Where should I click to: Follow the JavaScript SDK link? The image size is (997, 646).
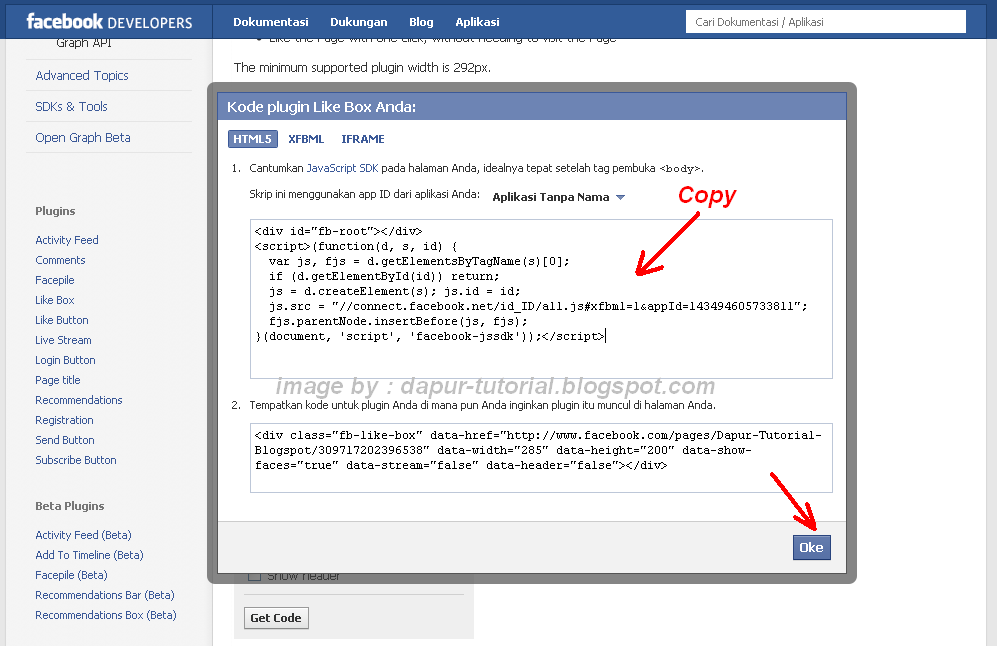(342, 168)
